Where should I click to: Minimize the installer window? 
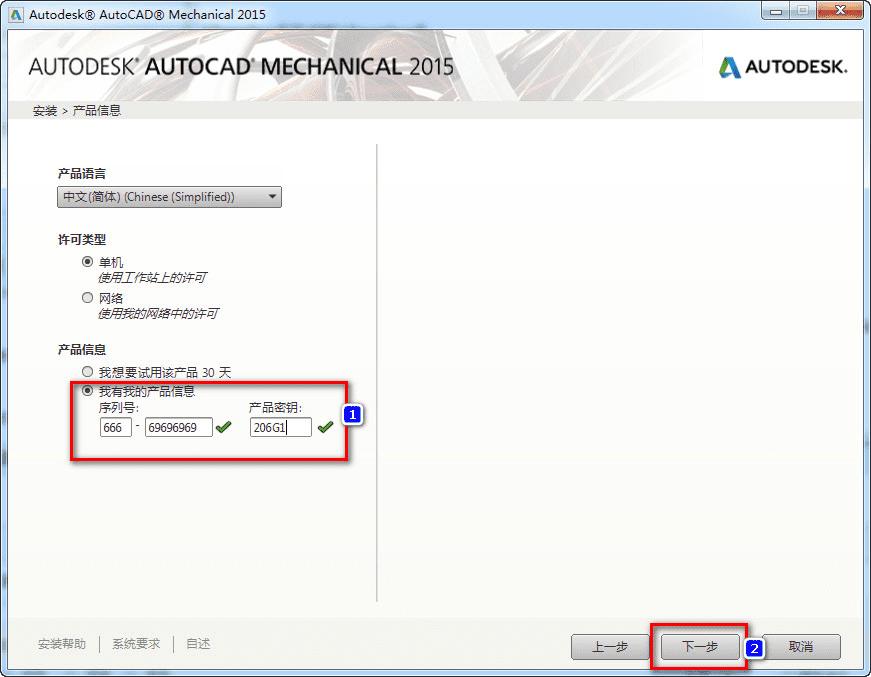777,11
